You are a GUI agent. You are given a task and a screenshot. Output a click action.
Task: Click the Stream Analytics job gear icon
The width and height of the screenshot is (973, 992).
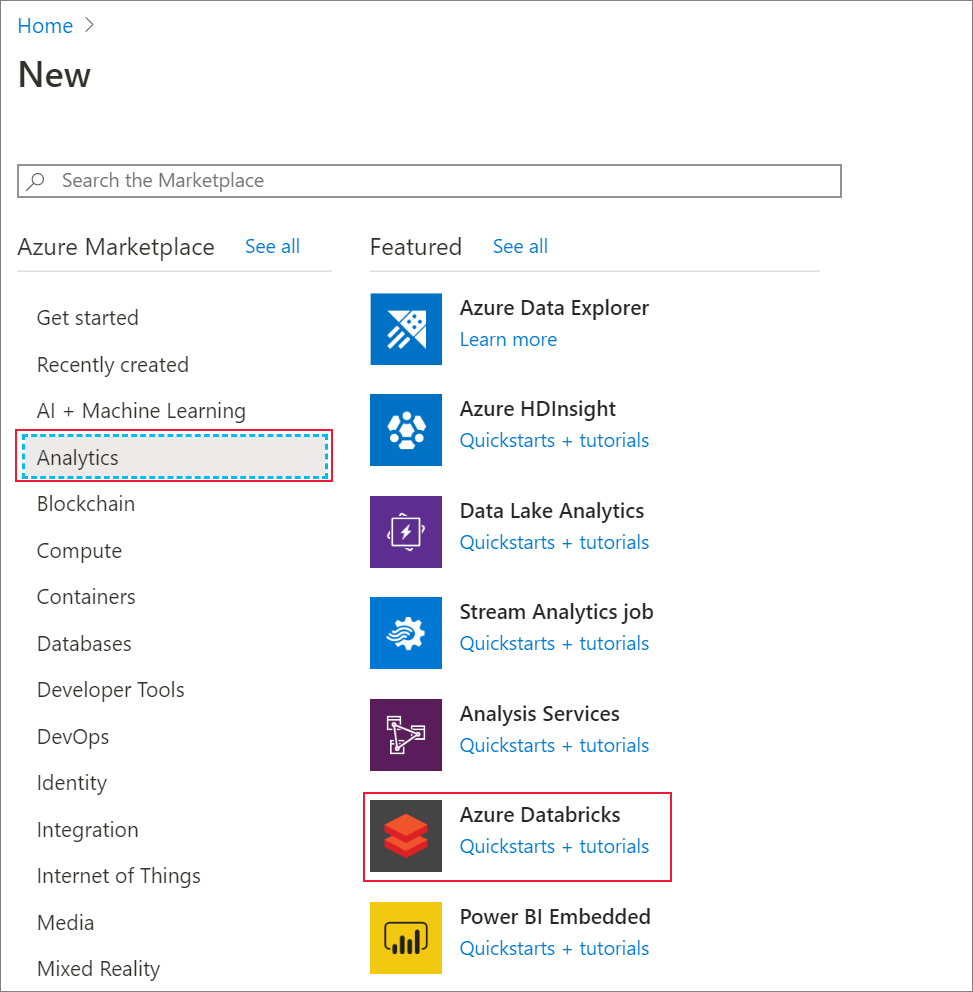click(x=405, y=633)
